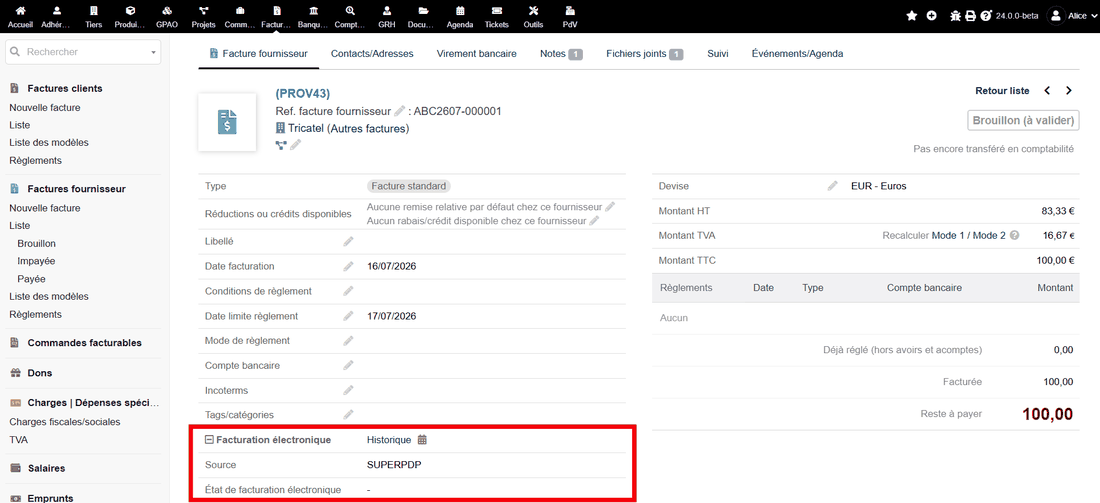Image resolution: width=1100 pixels, height=503 pixels.
Task: Open Charges fiscales/sociales menu entry
Action: point(65,422)
